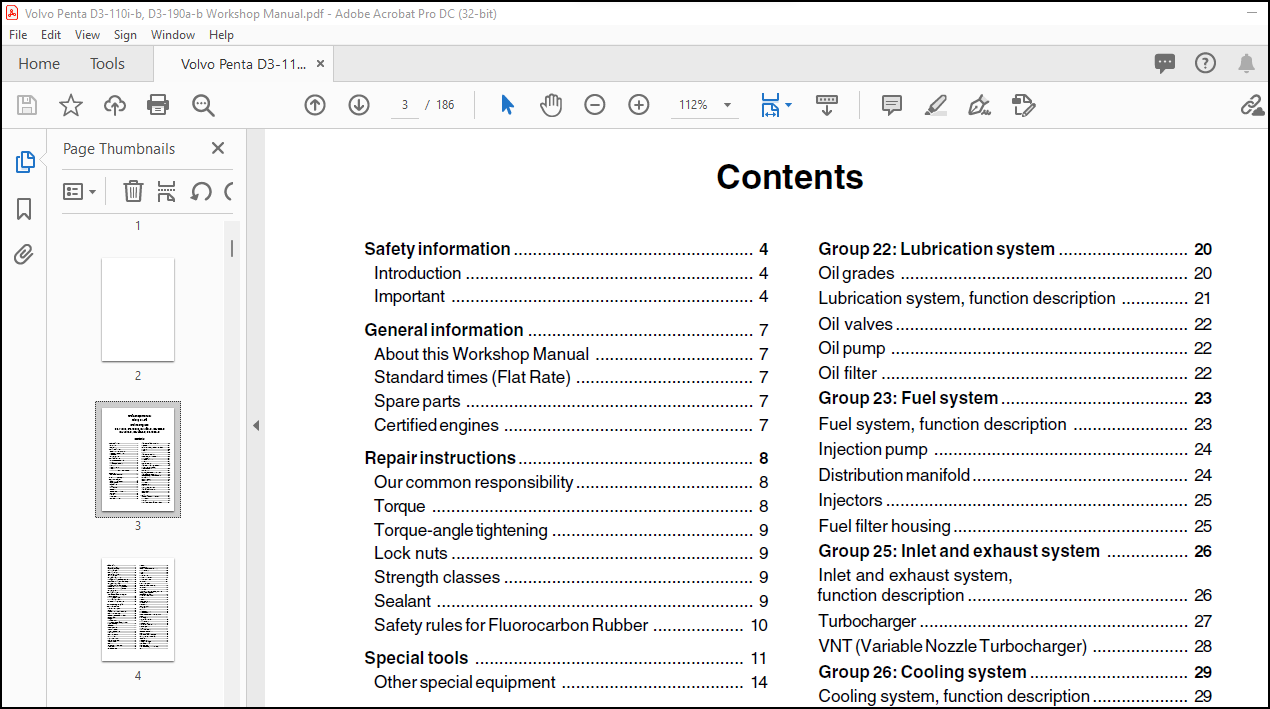Open the File menu
Image resolution: width=1270 pixels, height=709 pixels.
pyautogui.click(x=18, y=34)
